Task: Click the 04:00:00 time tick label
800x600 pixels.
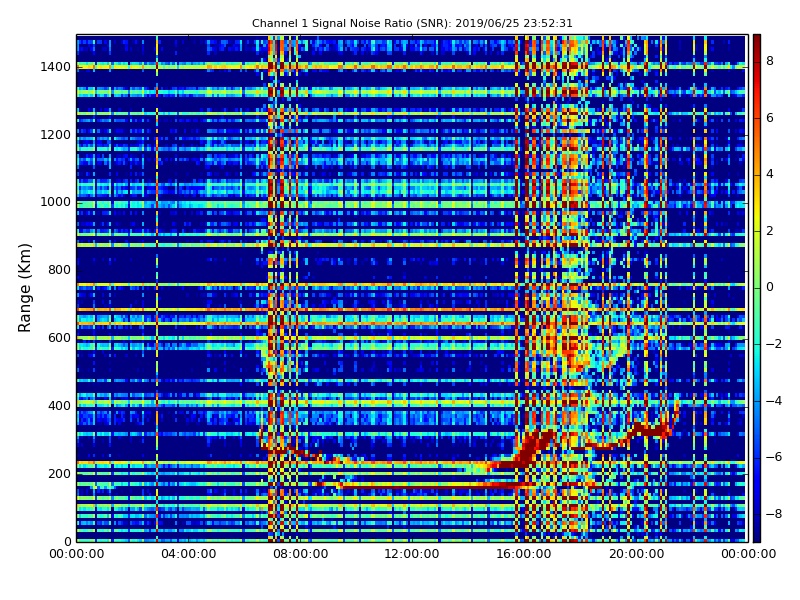Action: (x=188, y=554)
